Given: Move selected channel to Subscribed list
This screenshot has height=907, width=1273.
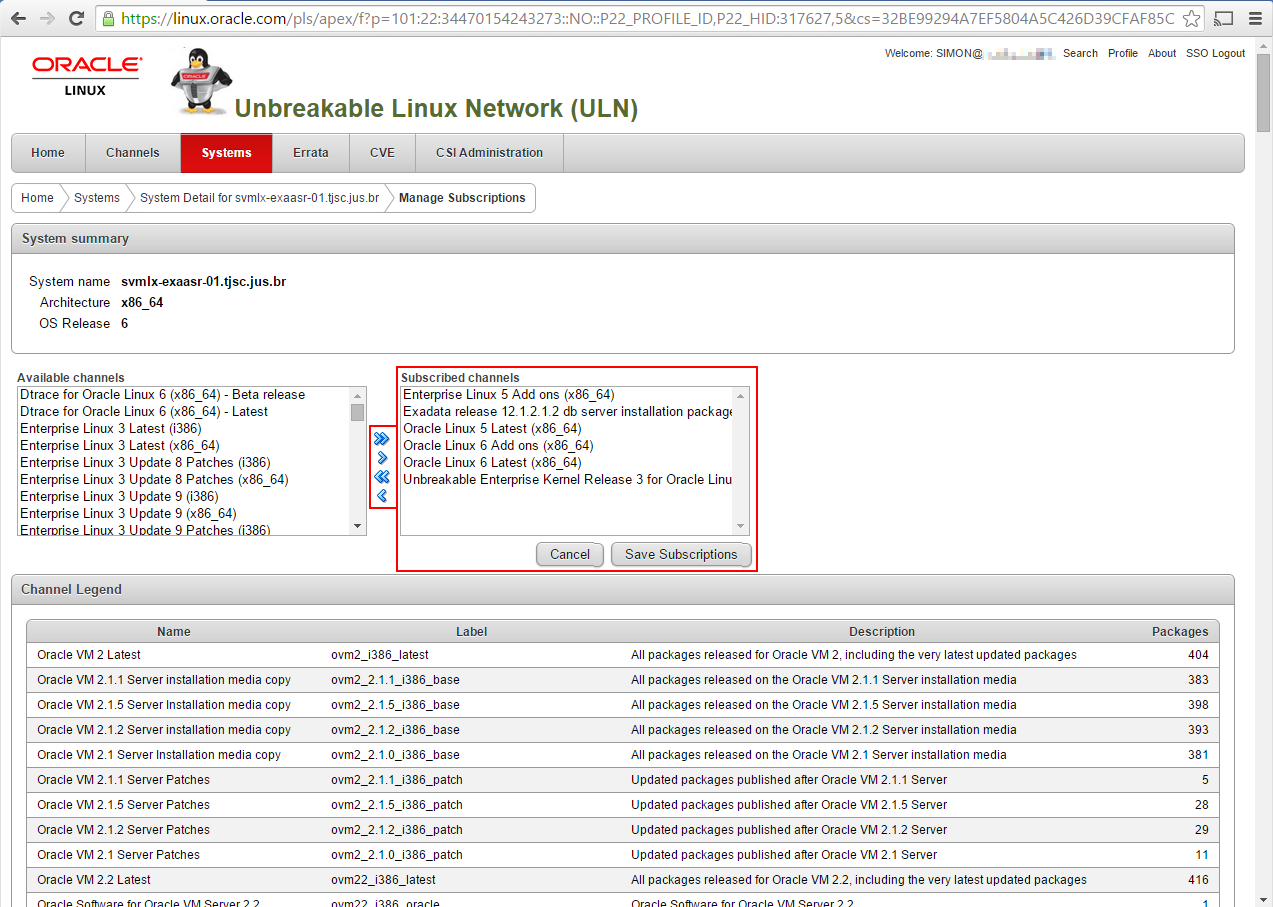Looking at the screenshot, I should point(381,457).
